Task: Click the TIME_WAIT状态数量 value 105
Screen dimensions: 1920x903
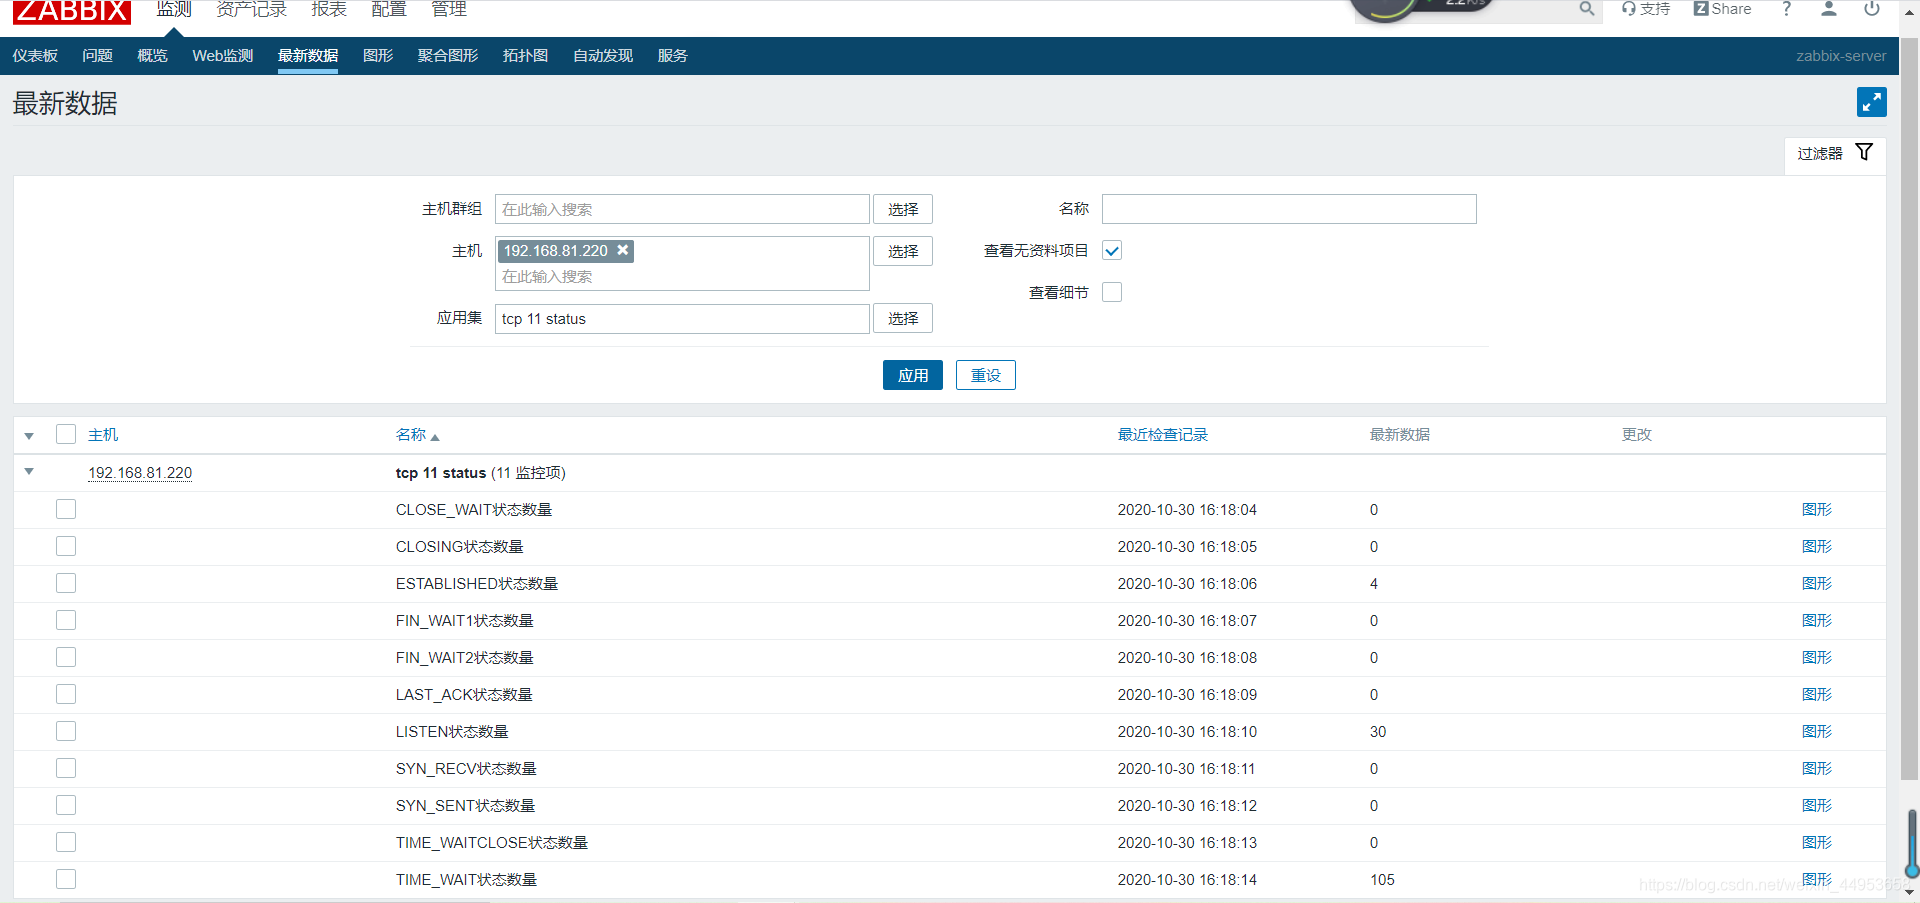Action: click(x=1382, y=880)
